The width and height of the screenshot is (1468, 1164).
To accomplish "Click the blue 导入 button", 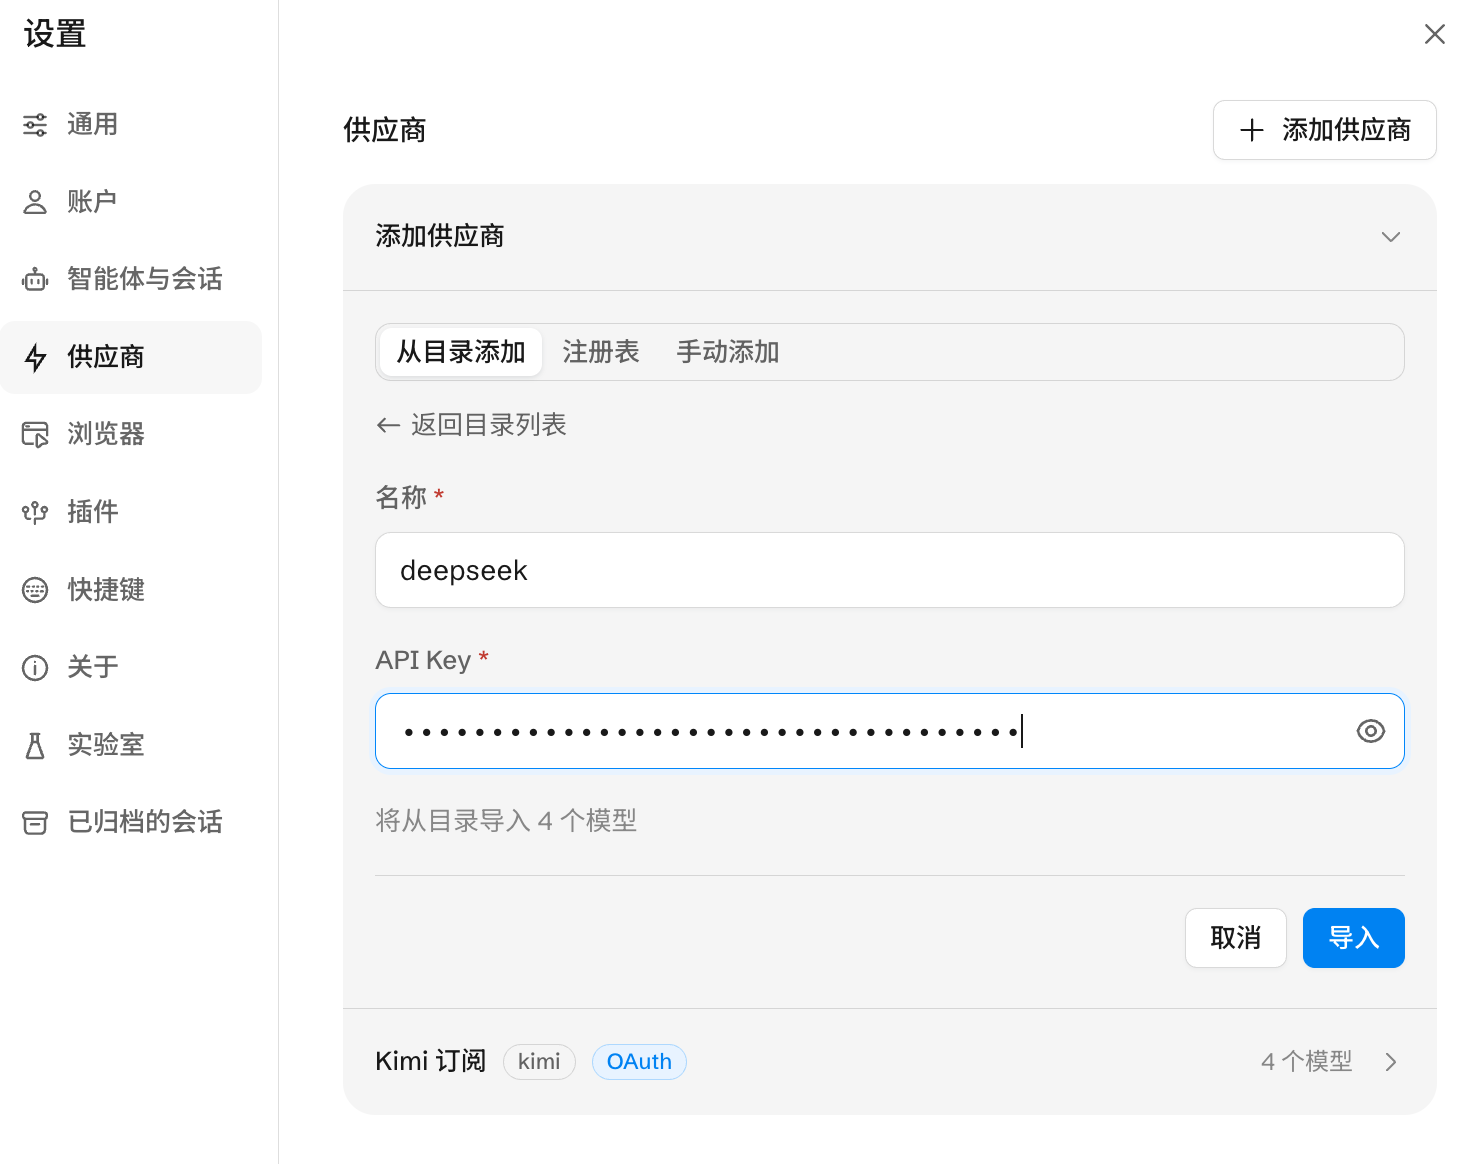I will click(1353, 938).
